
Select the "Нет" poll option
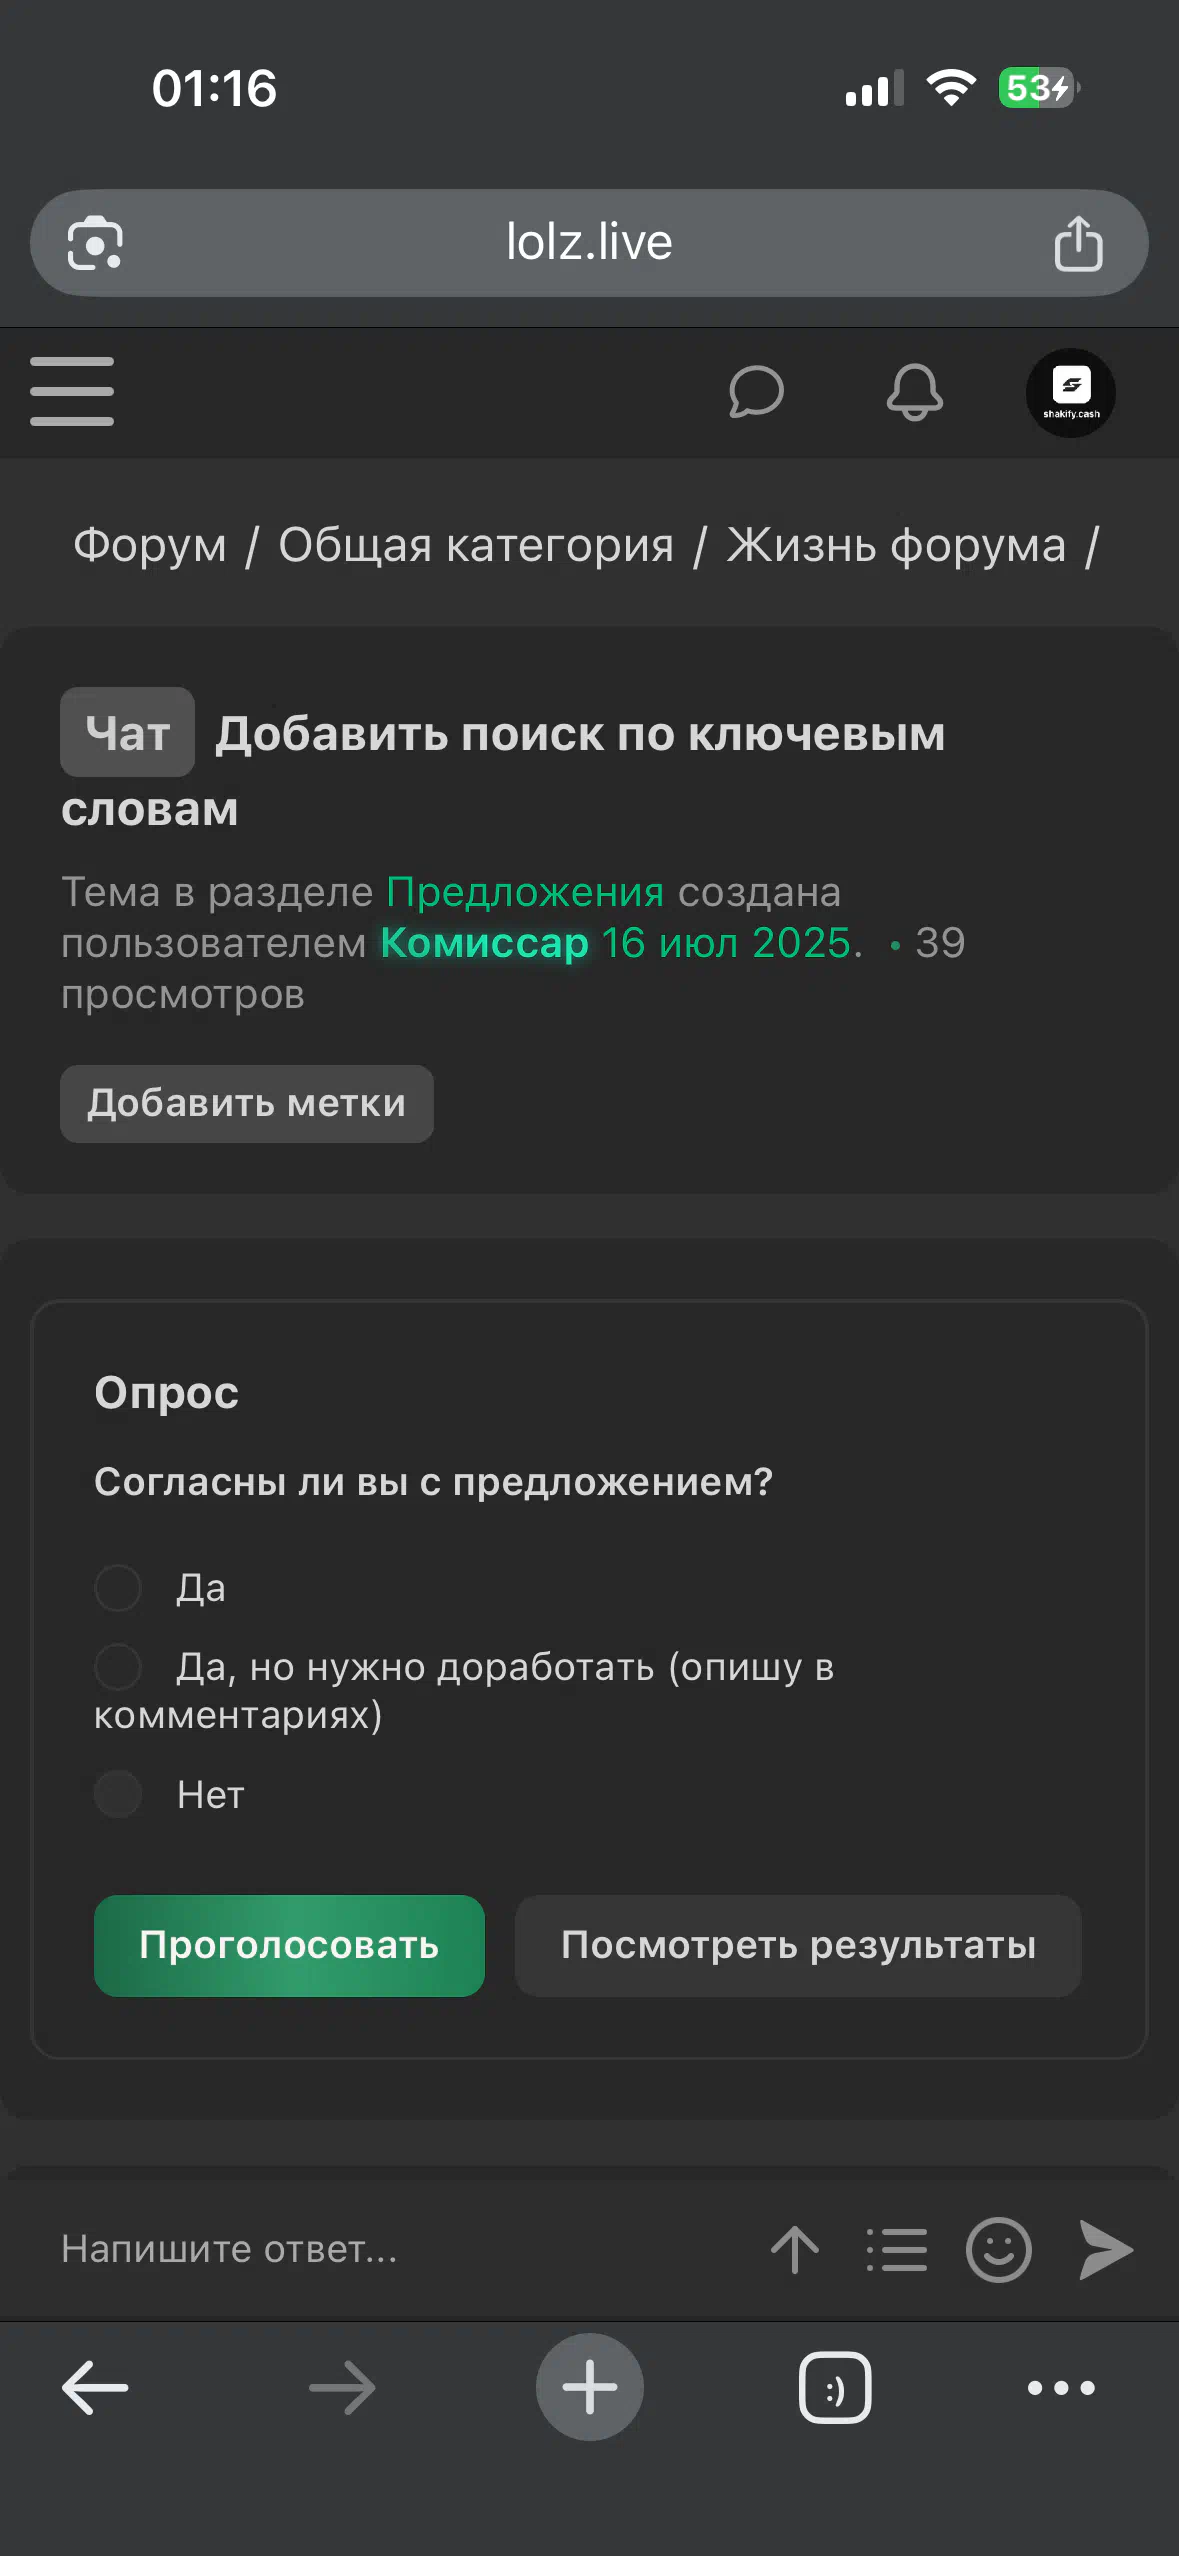[118, 1794]
